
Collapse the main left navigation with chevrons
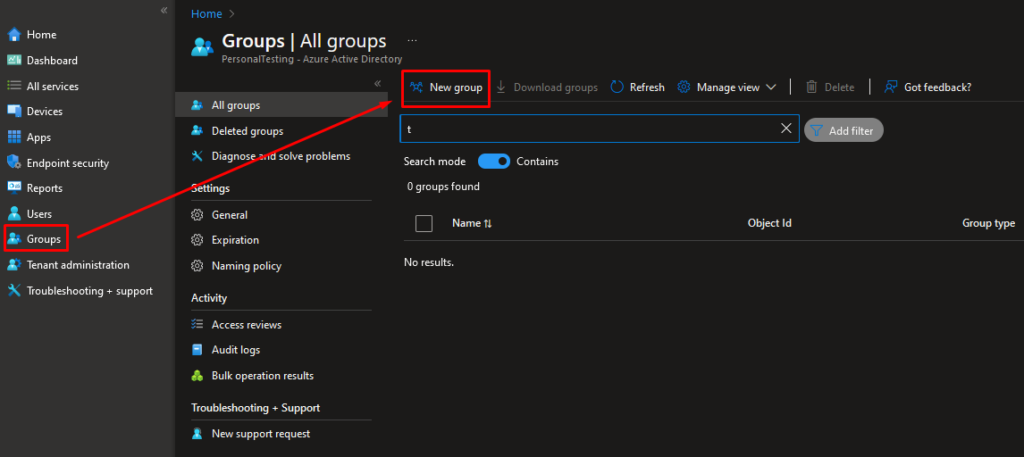(164, 10)
